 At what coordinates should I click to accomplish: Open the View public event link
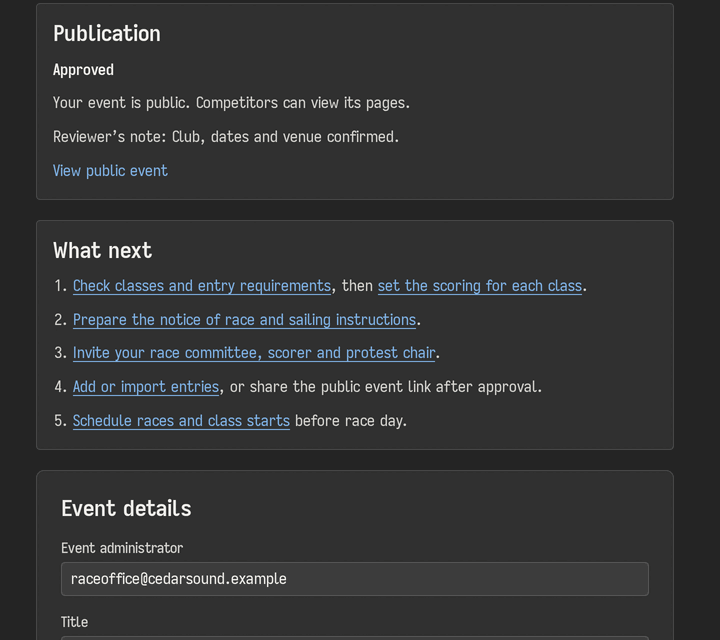pos(110,171)
